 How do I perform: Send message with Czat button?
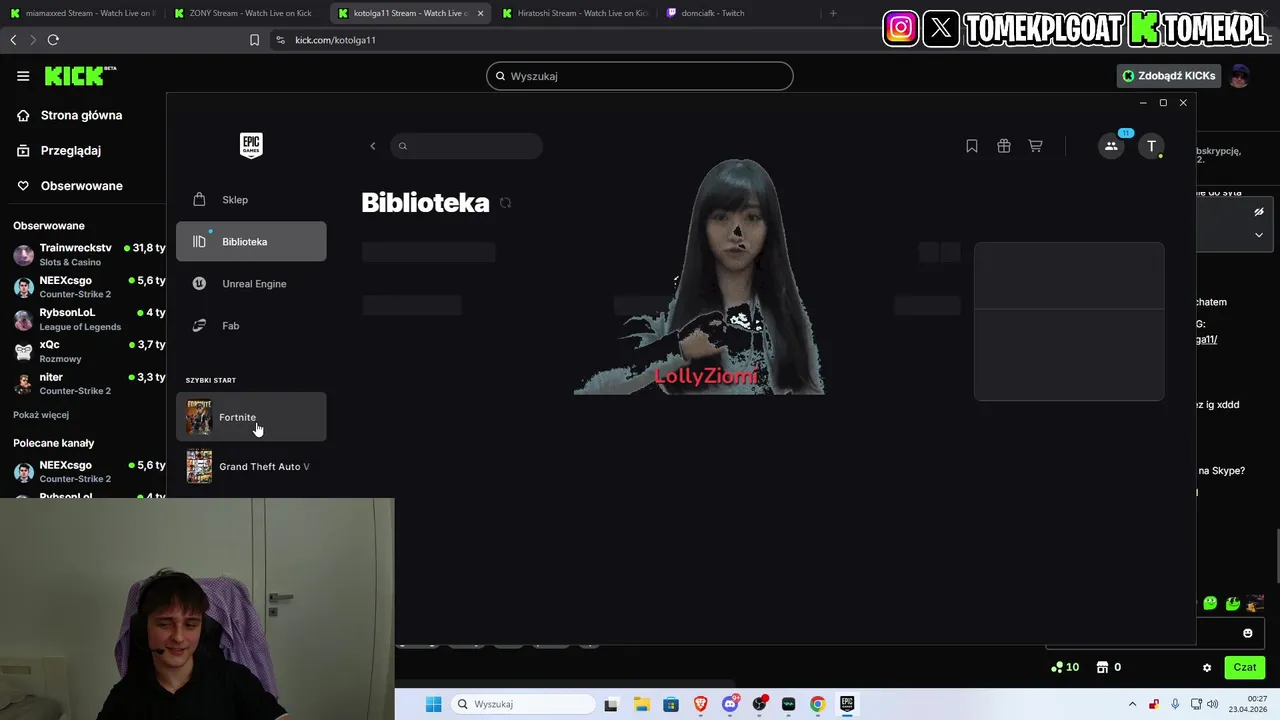tap(1245, 667)
